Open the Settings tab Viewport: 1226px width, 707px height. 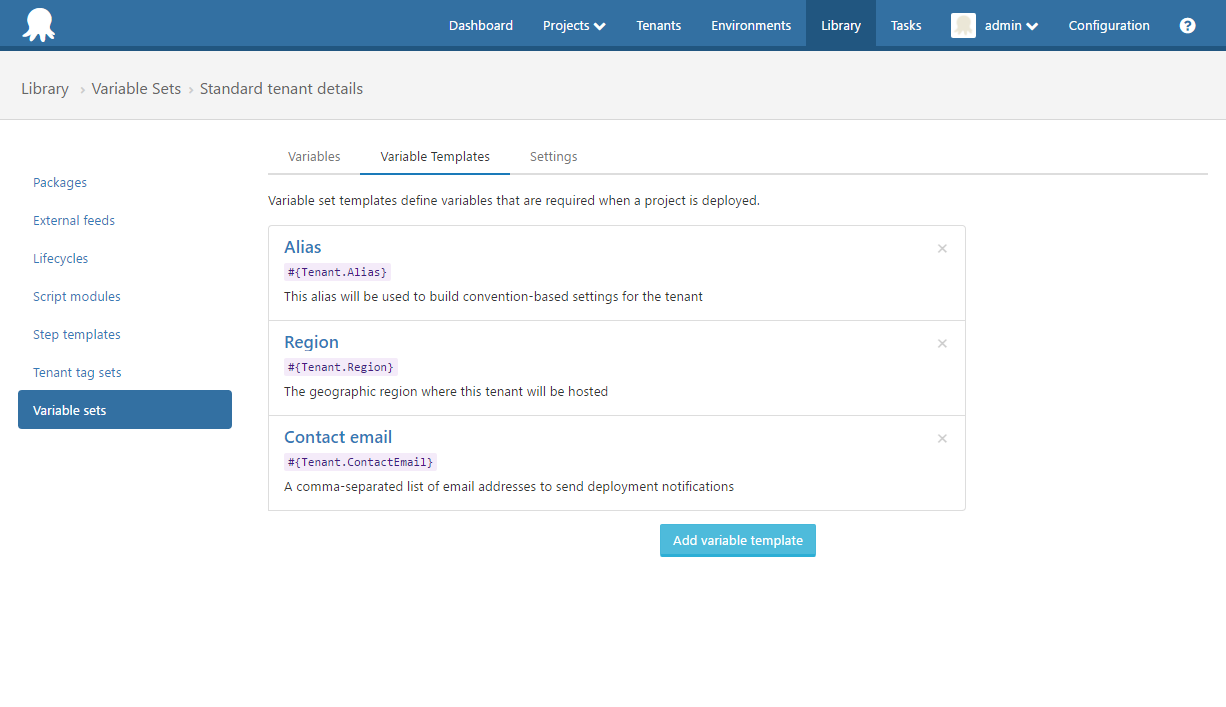tap(553, 156)
